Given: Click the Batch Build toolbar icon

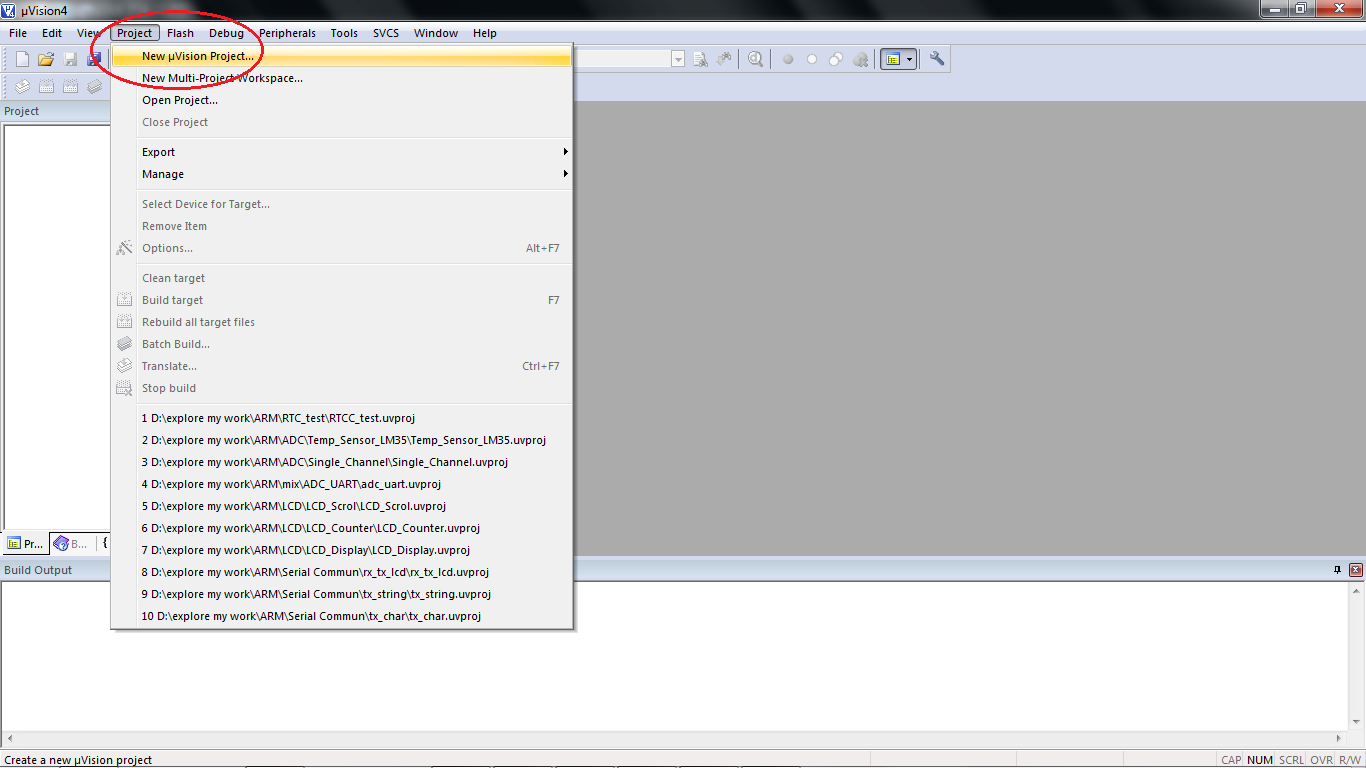Looking at the screenshot, I should point(94,87).
